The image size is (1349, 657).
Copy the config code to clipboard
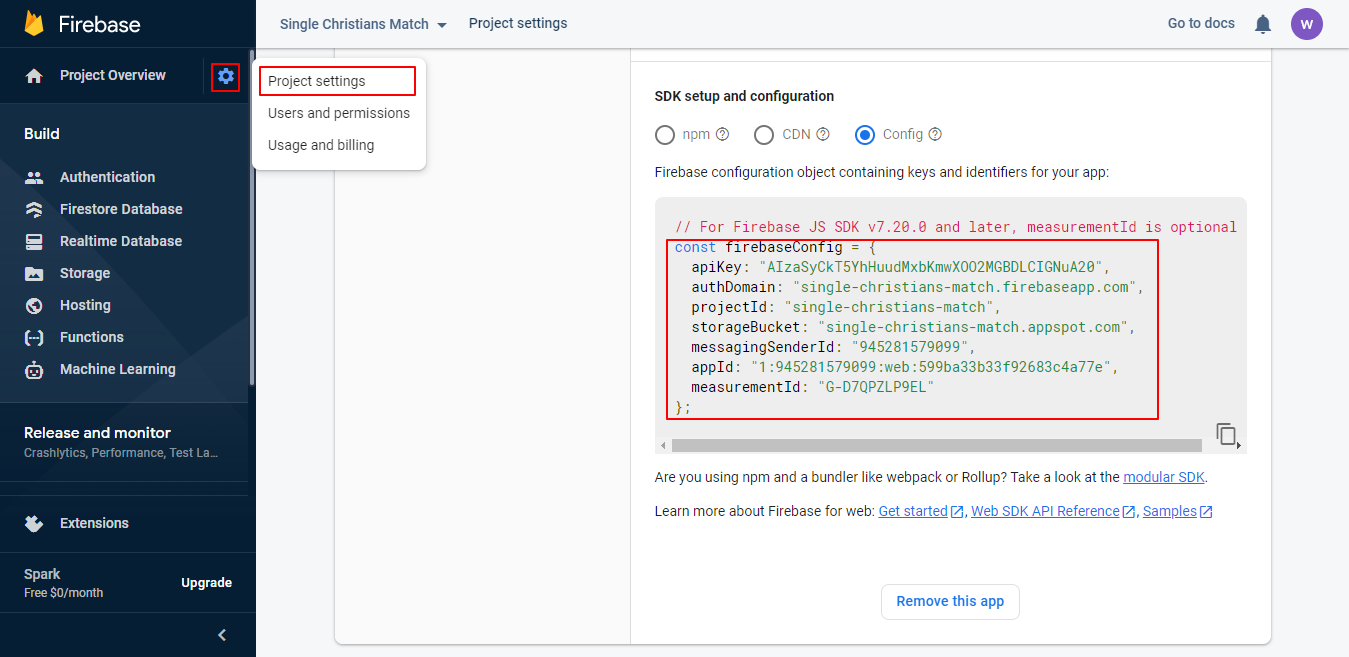click(1226, 434)
